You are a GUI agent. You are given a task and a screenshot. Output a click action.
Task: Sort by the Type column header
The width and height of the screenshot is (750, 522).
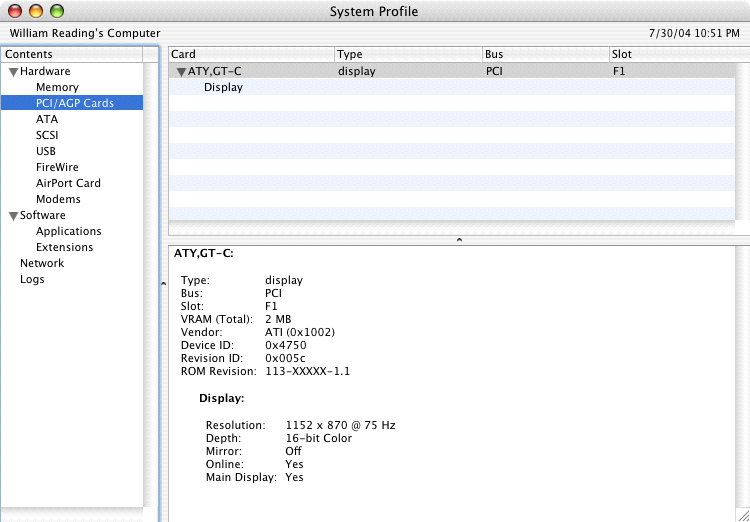pos(408,54)
